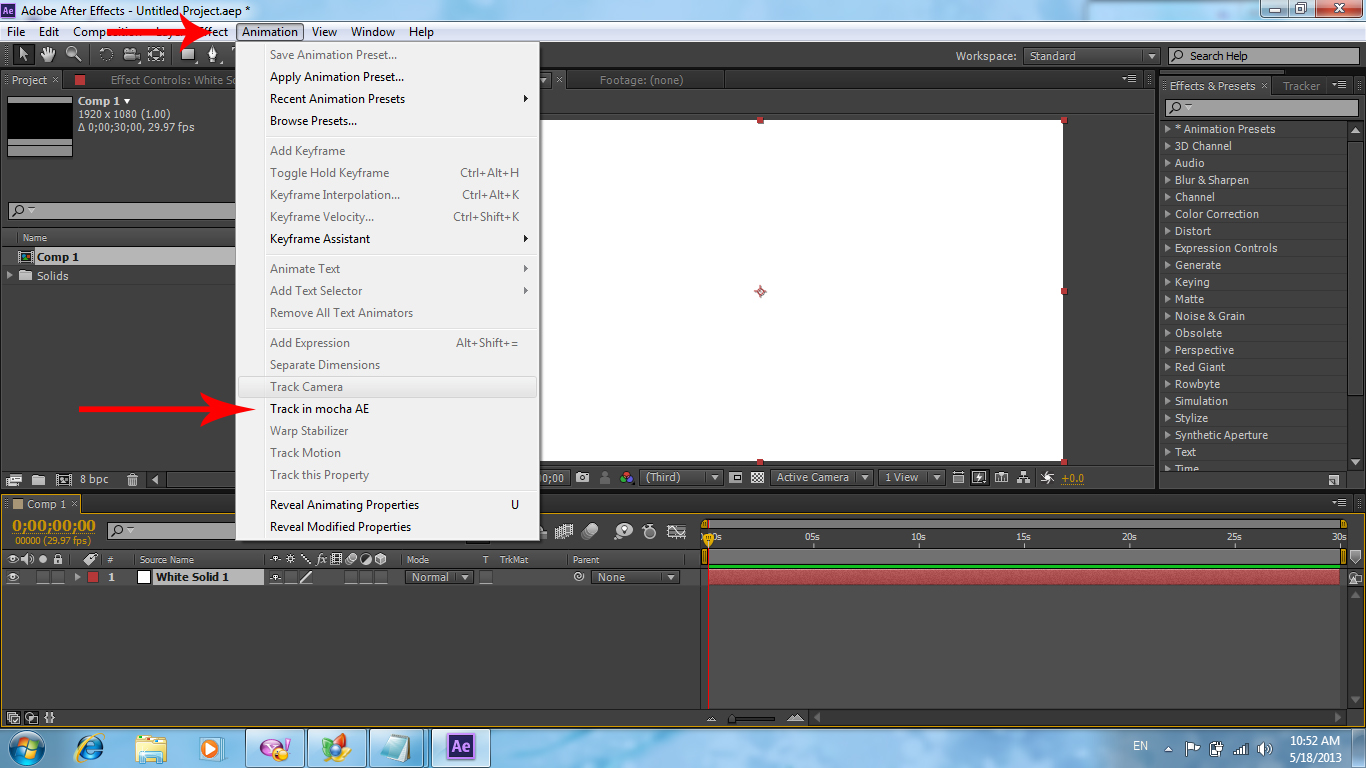The image size is (1366, 768).
Task: Open the Windows Start menu
Action: pyautogui.click(x=28, y=747)
